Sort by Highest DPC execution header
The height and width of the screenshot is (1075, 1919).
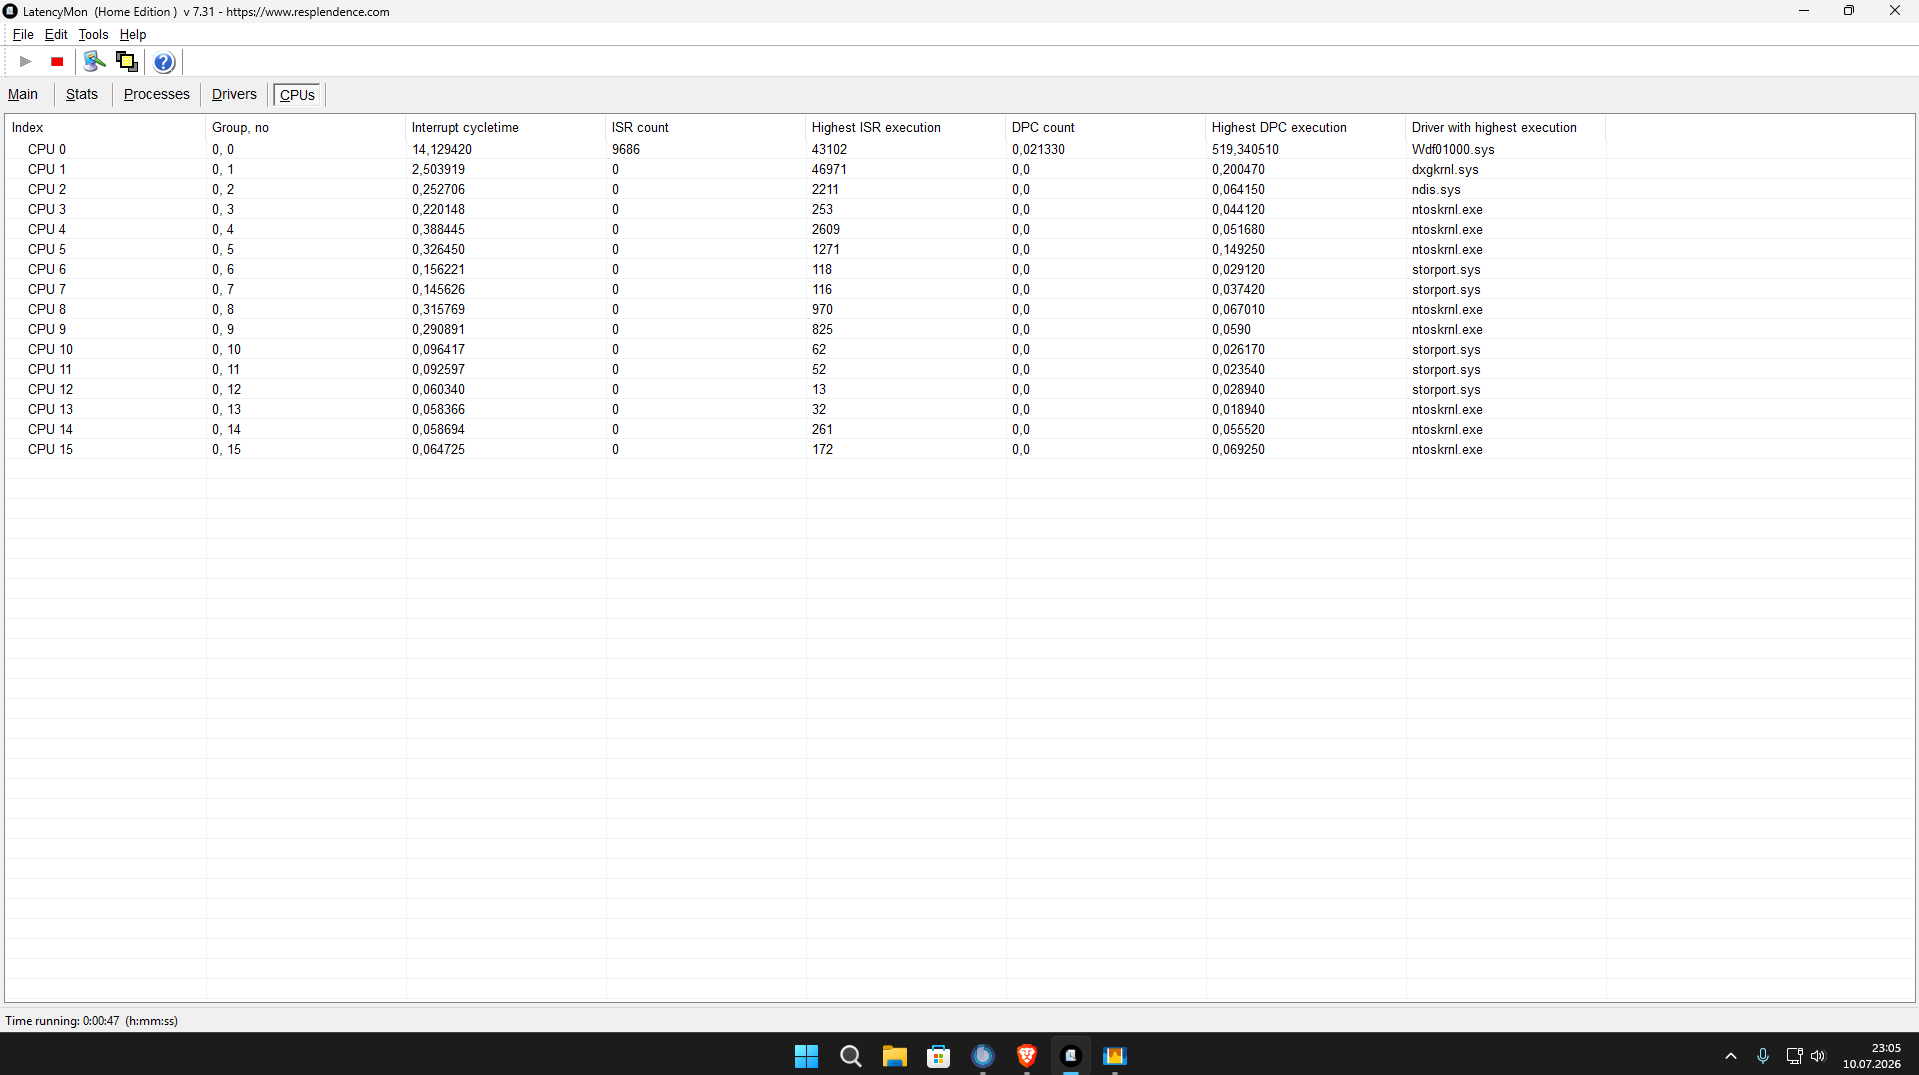1306,127
